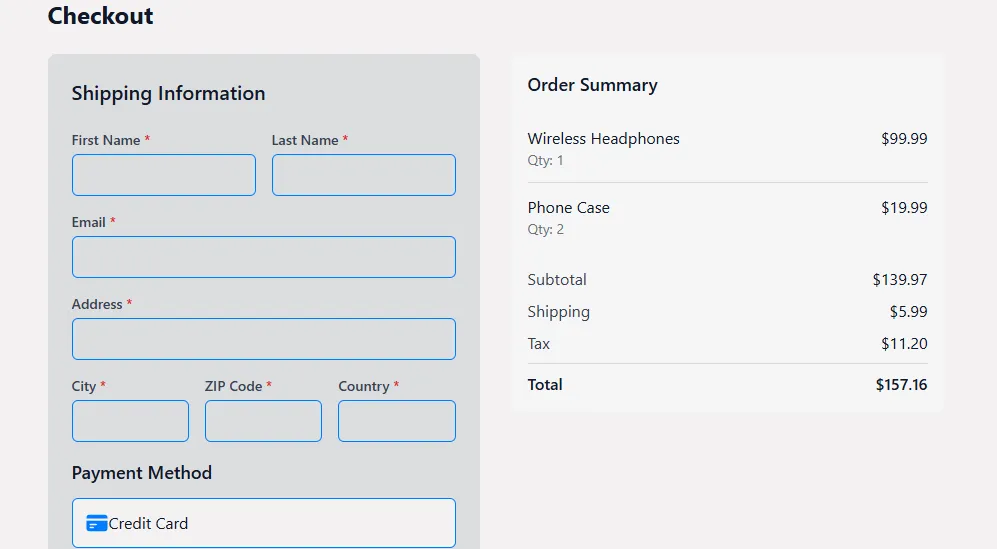Select the Wireless Headphones item name
The height and width of the screenshot is (549, 997).
coord(603,139)
